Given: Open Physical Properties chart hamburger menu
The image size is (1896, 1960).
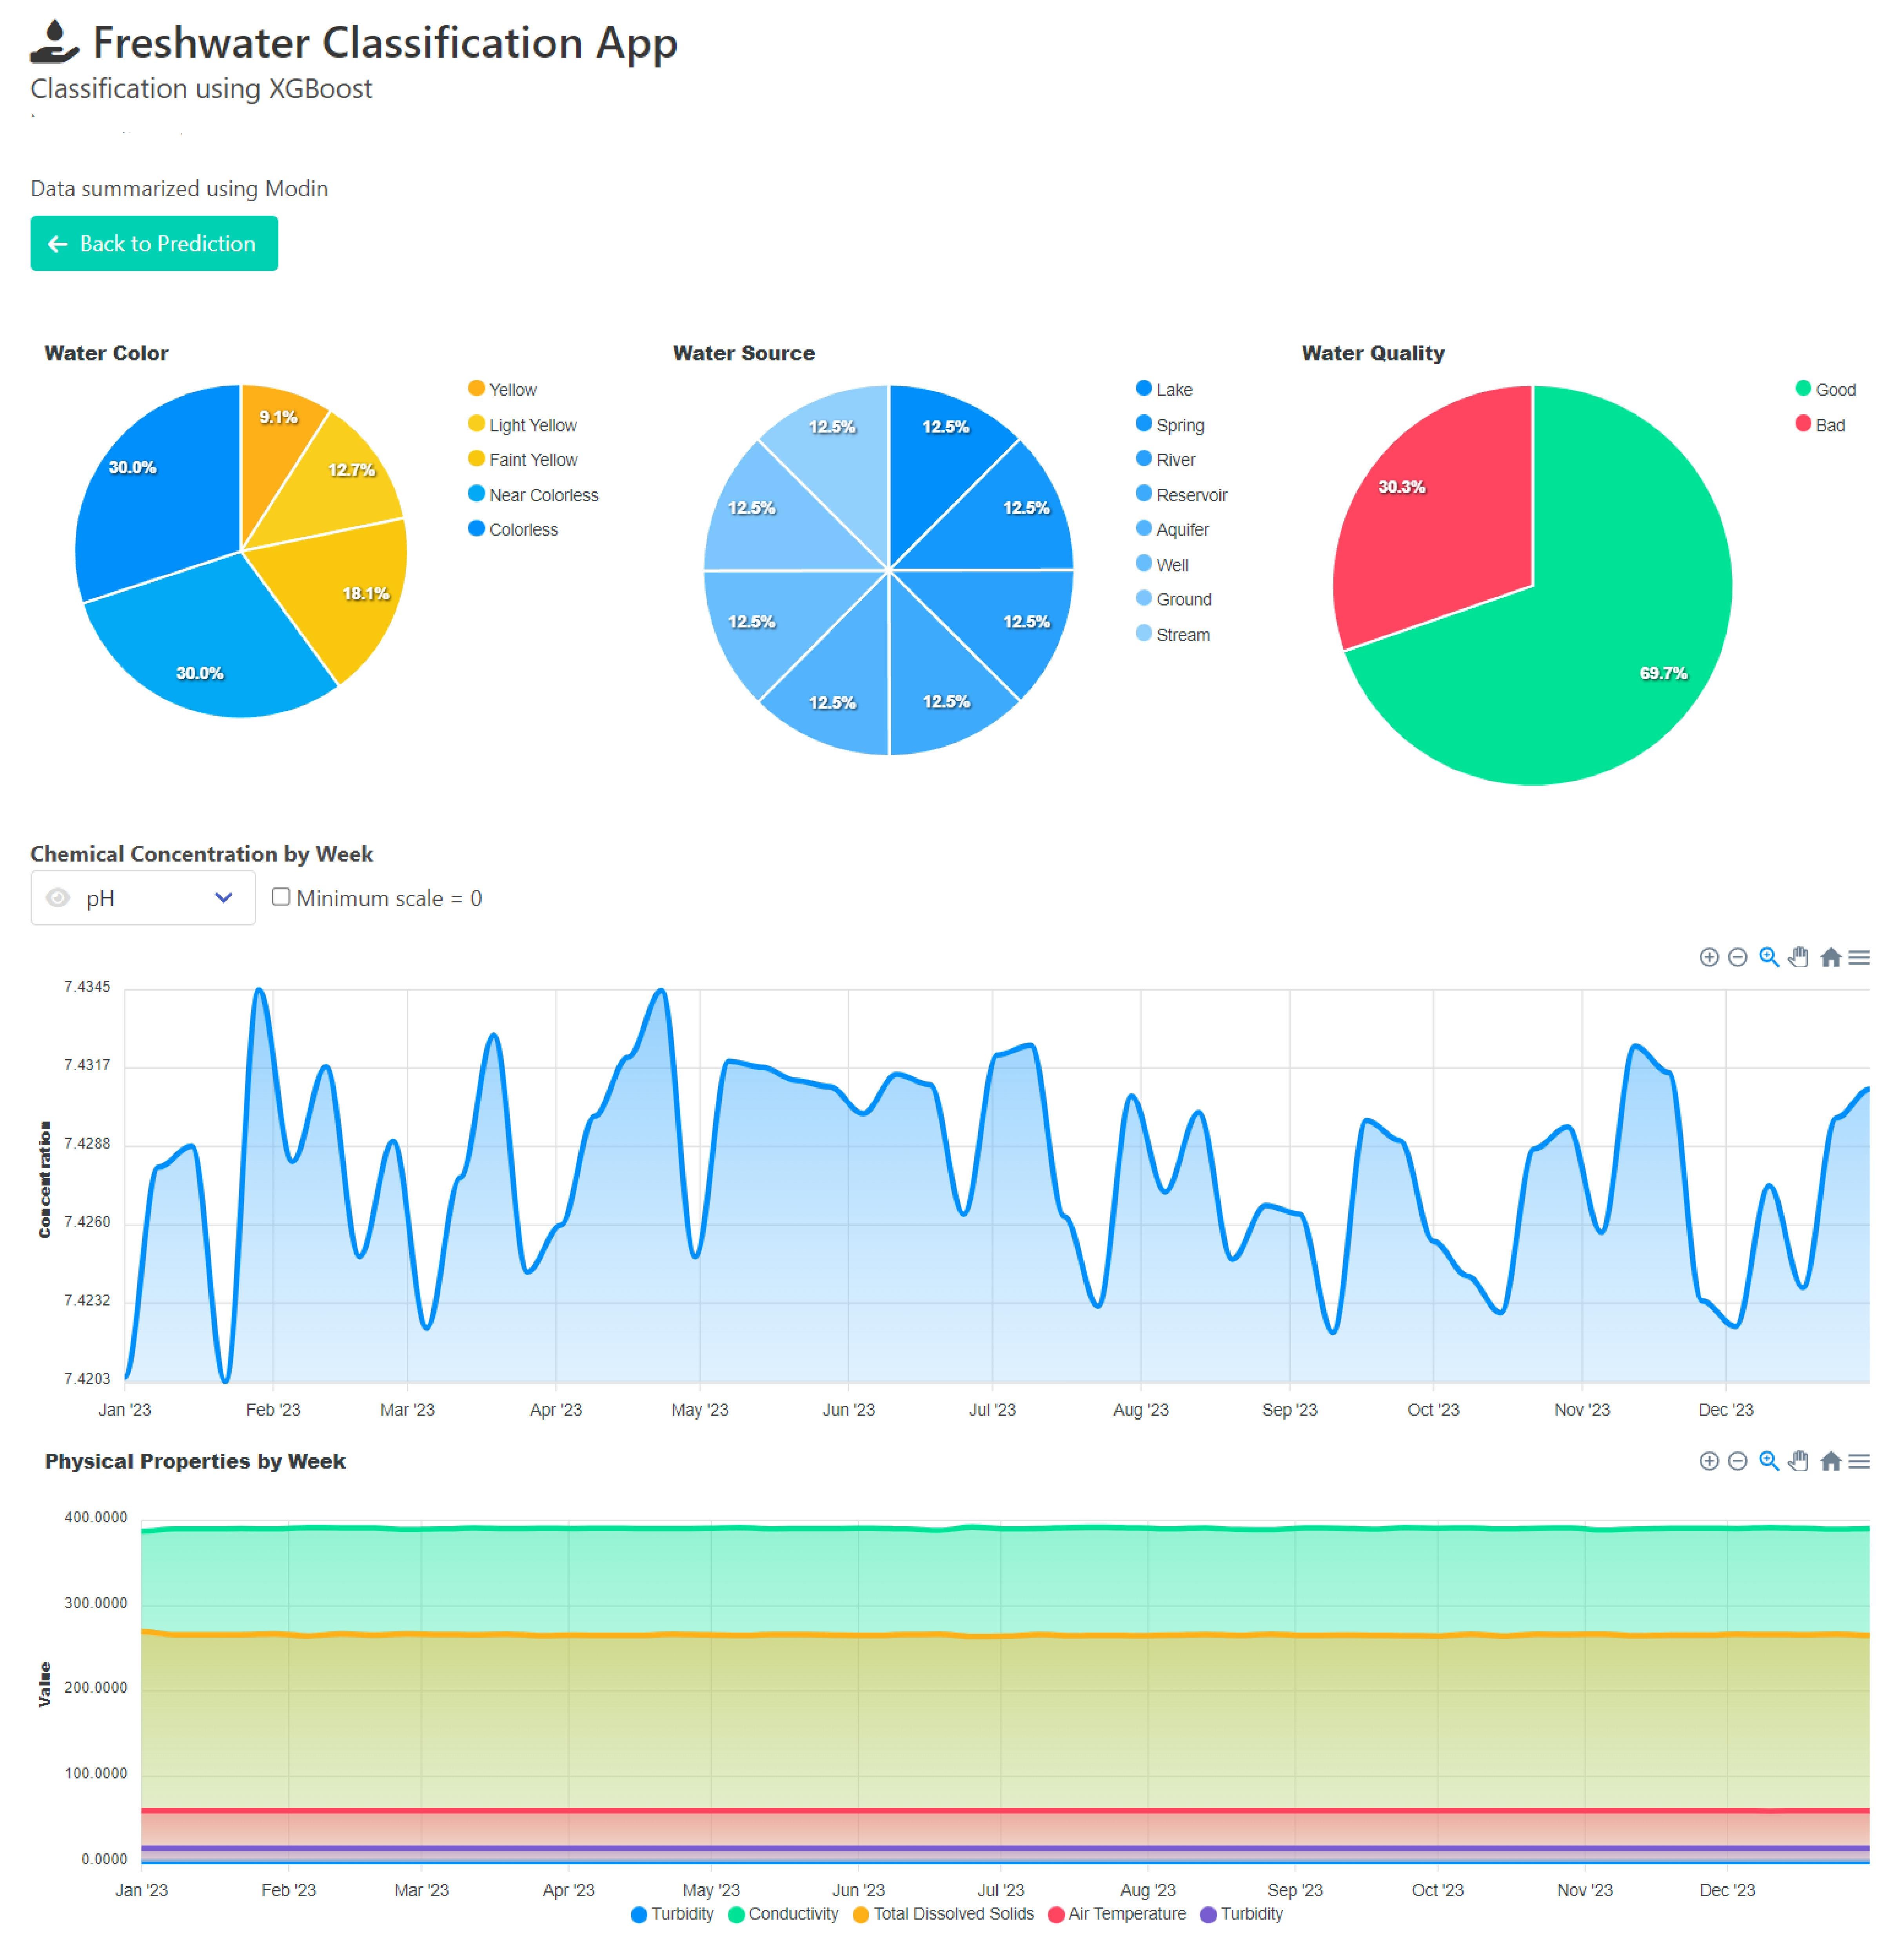Looking at the screenshot, I should pos(1859,1461).
